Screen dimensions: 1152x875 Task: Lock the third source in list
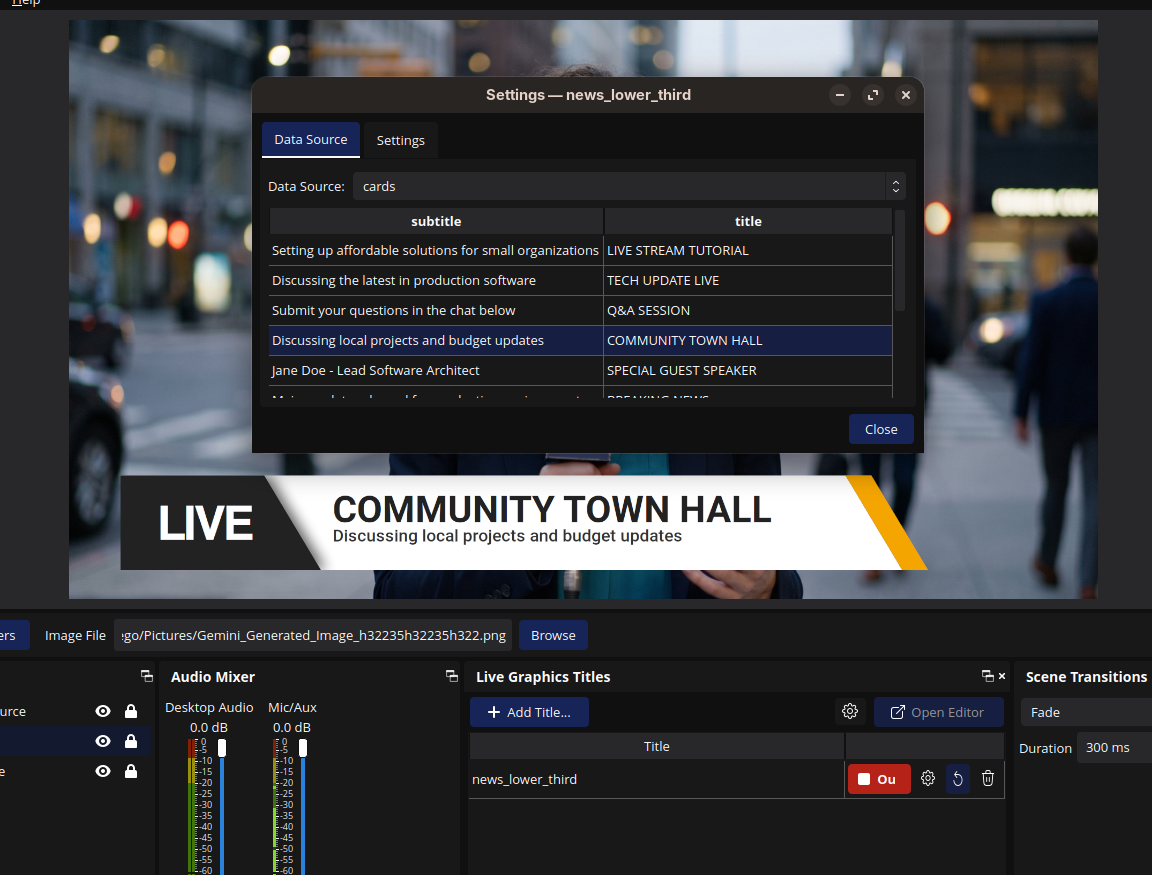click(x=131, y=771)
